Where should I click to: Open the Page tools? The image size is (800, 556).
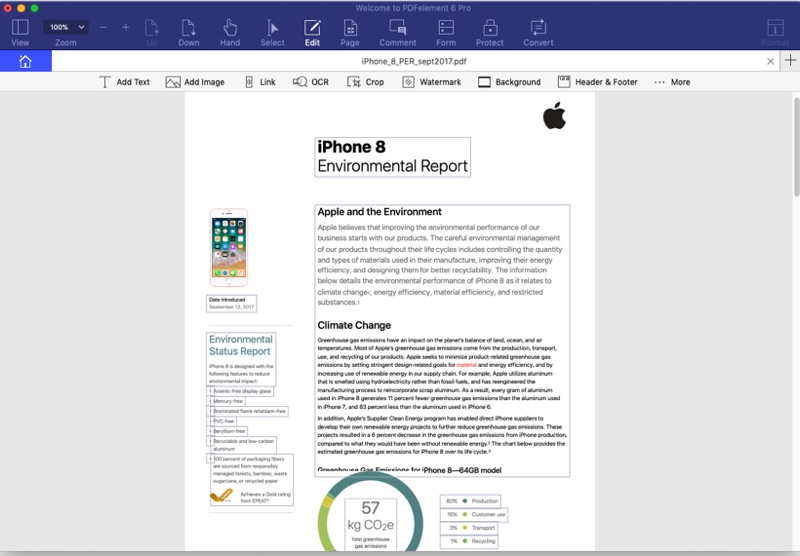350,33
